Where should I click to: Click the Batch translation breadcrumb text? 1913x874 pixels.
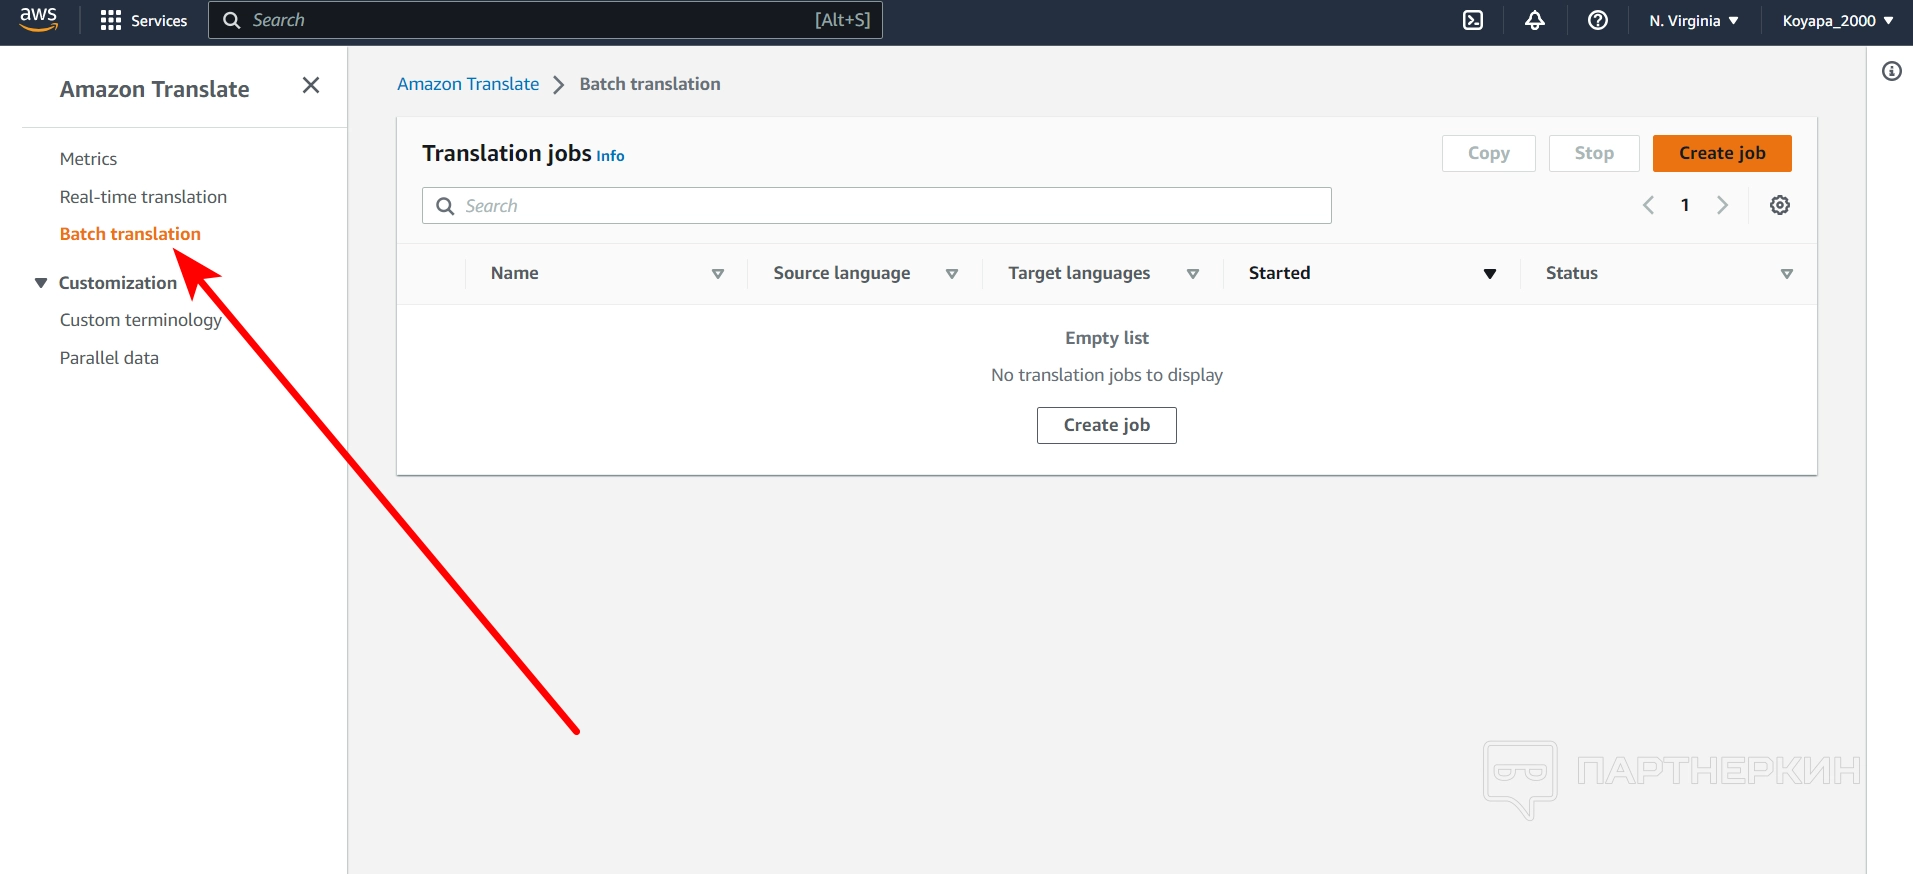(650, 84)
